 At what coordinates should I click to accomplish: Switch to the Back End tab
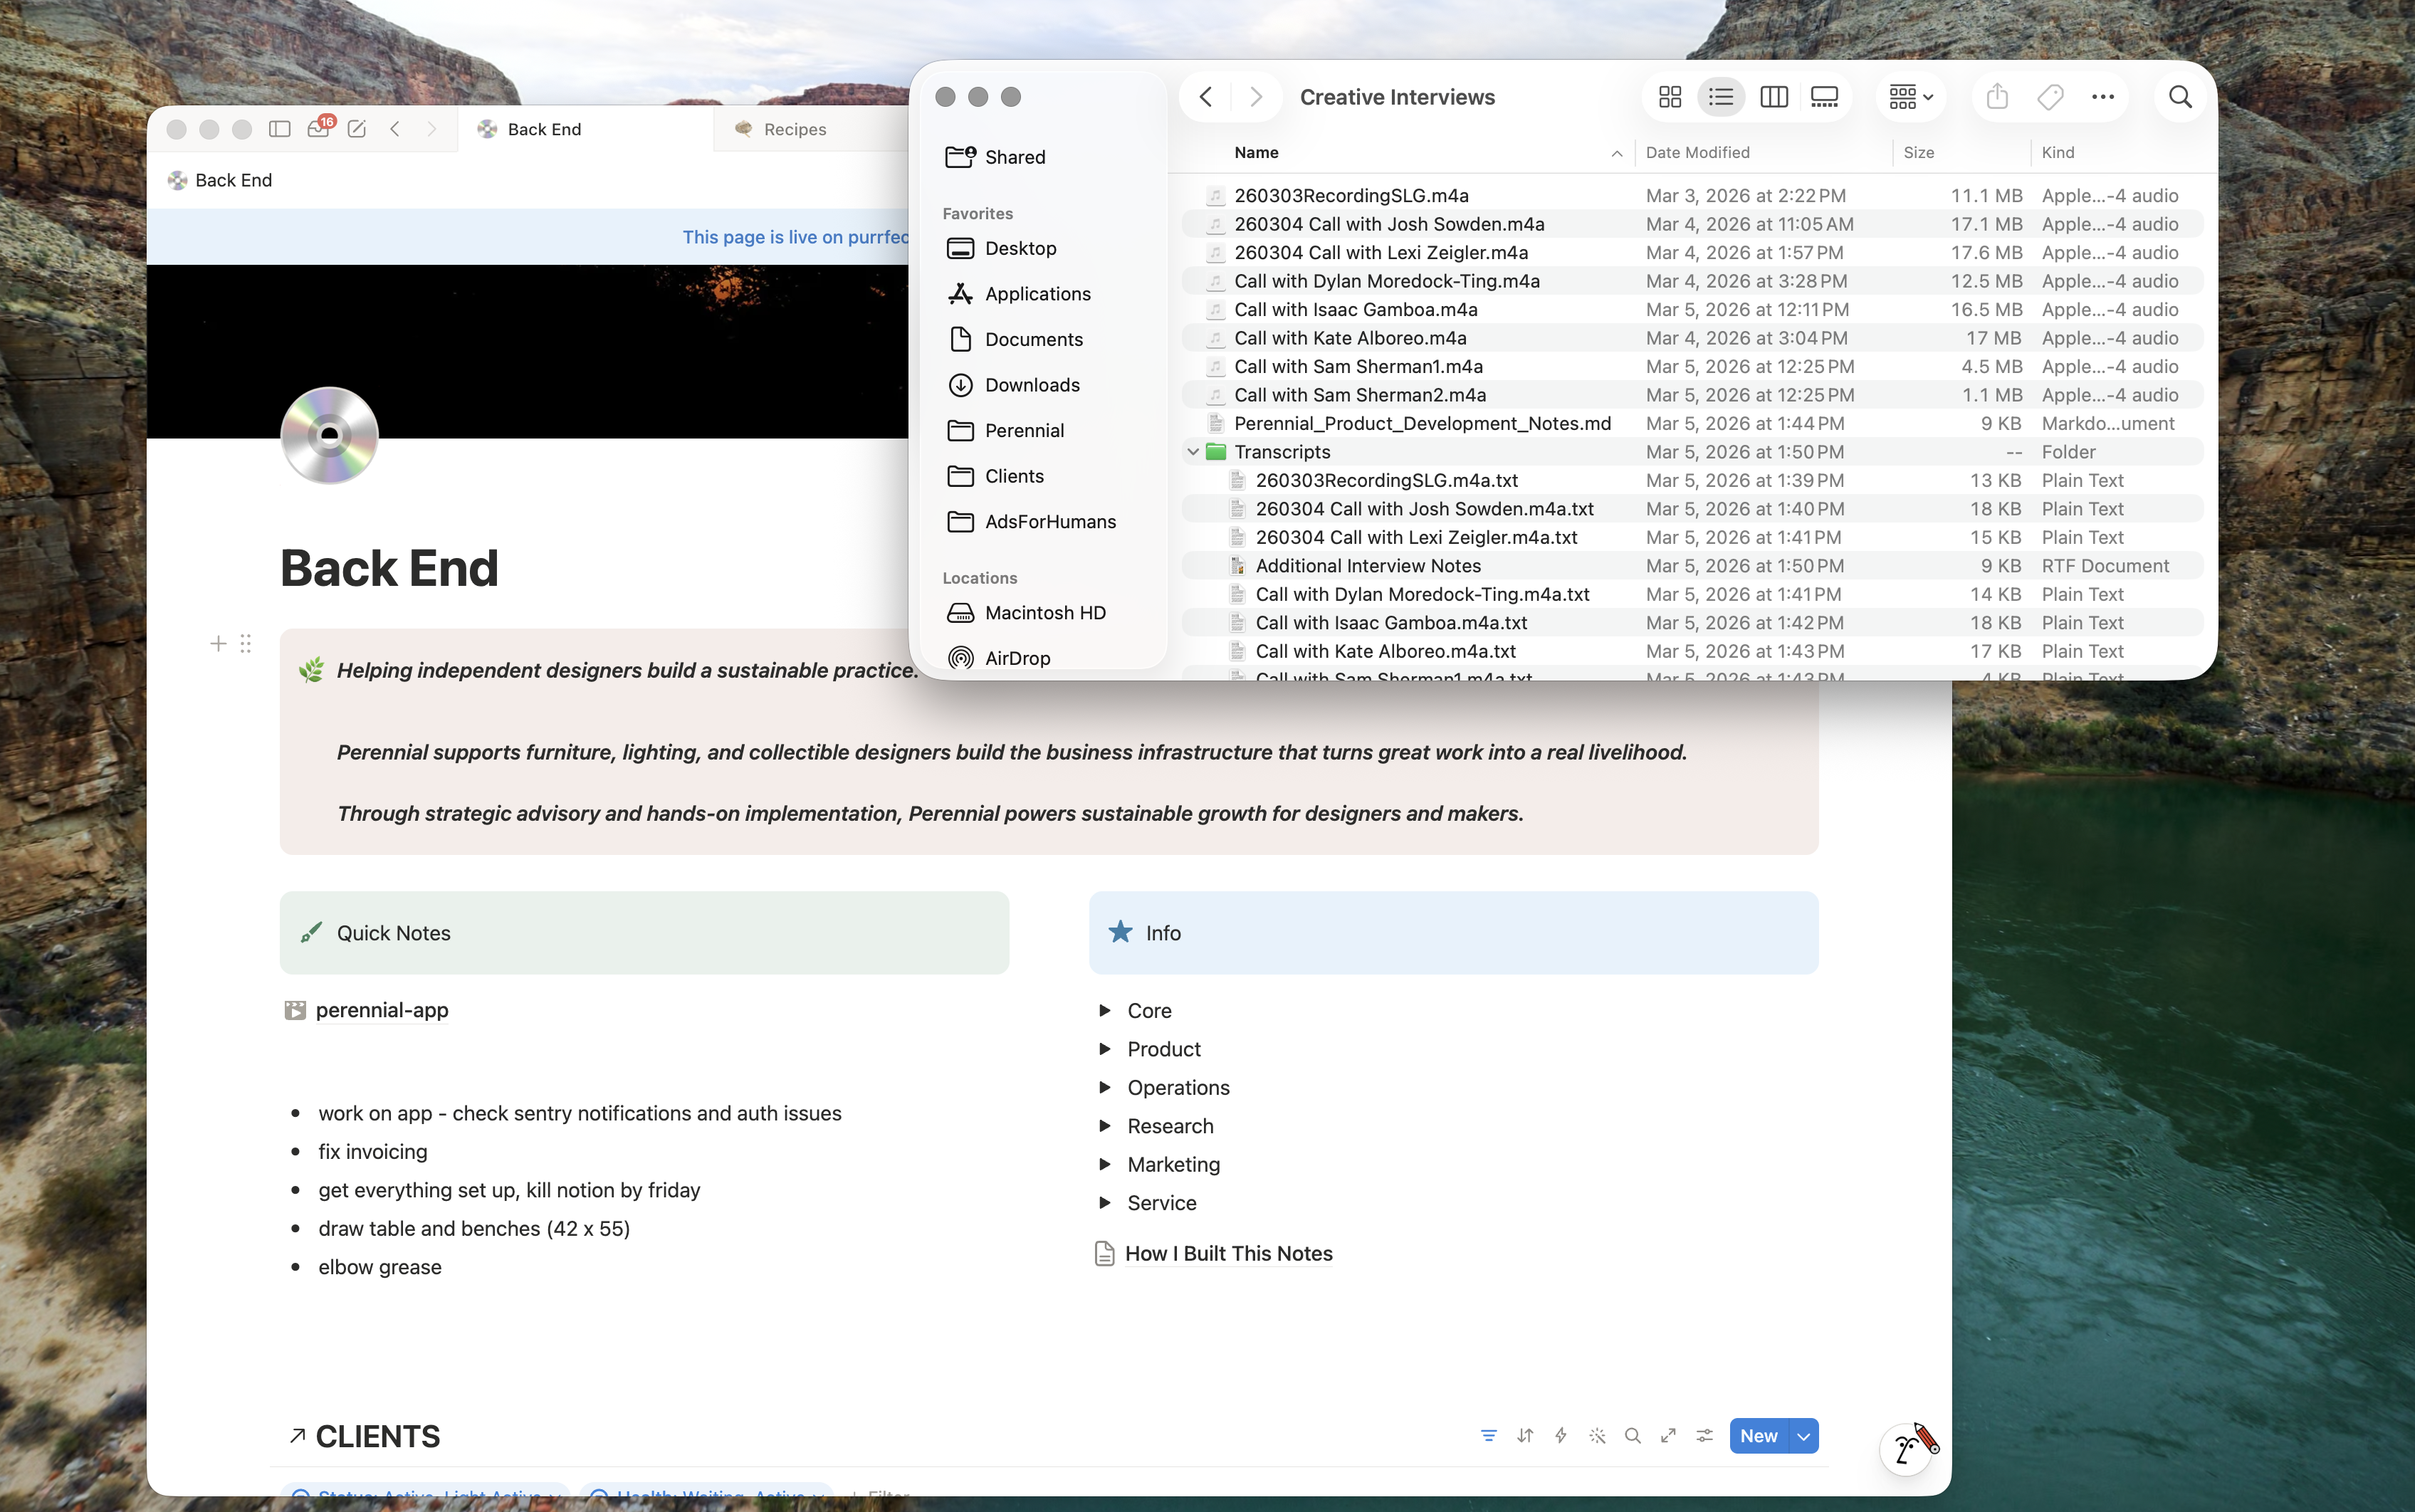tap(585, 129)
